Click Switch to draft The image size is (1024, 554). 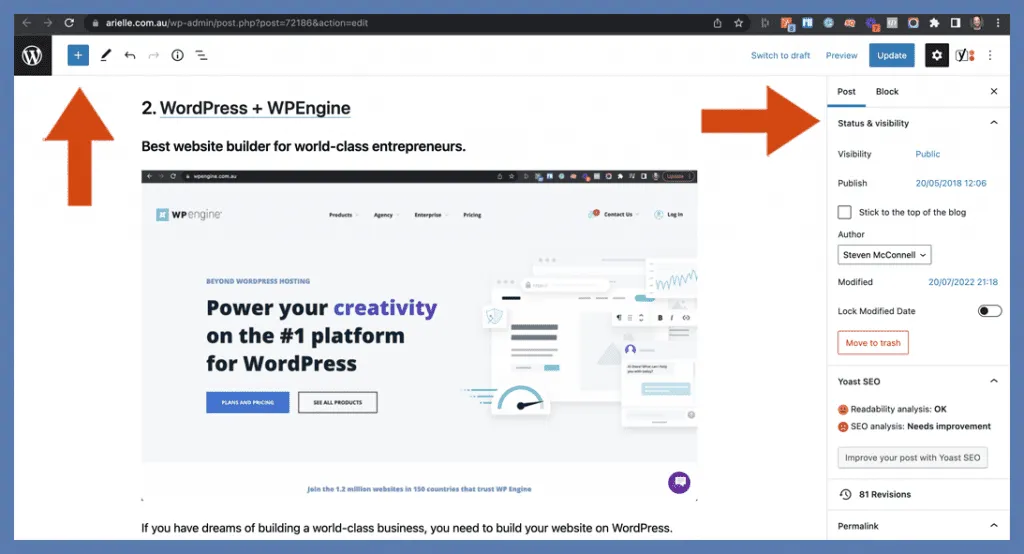(780, 56)
